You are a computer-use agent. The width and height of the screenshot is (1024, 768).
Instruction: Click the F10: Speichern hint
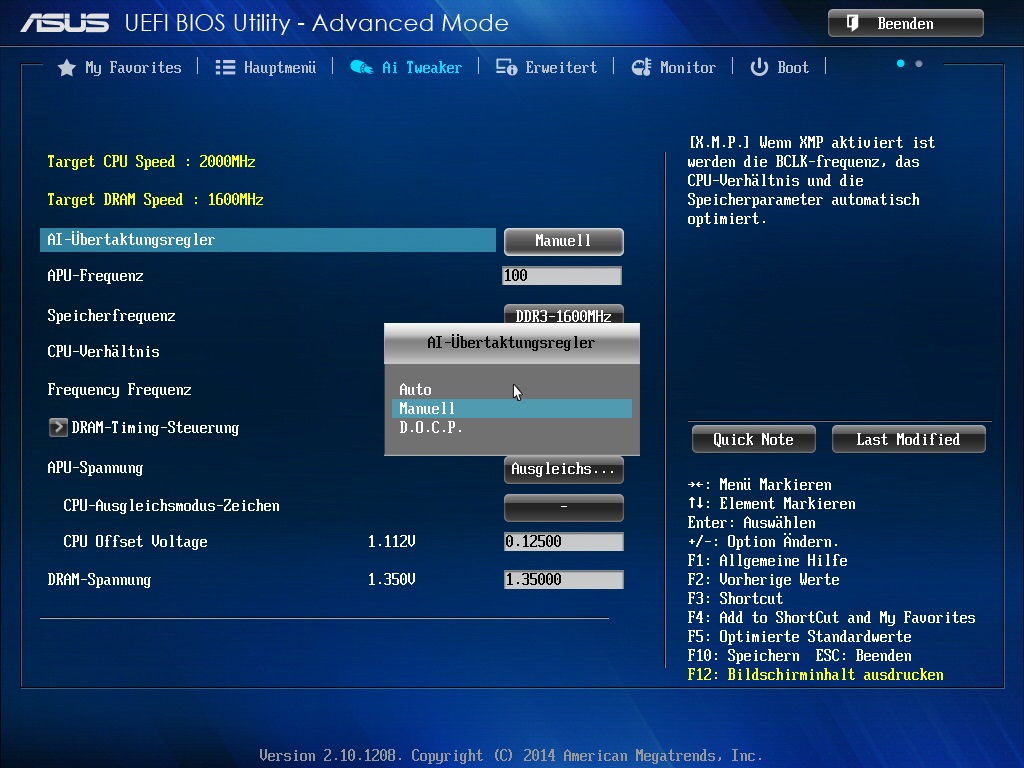click(x=743, y=656)
